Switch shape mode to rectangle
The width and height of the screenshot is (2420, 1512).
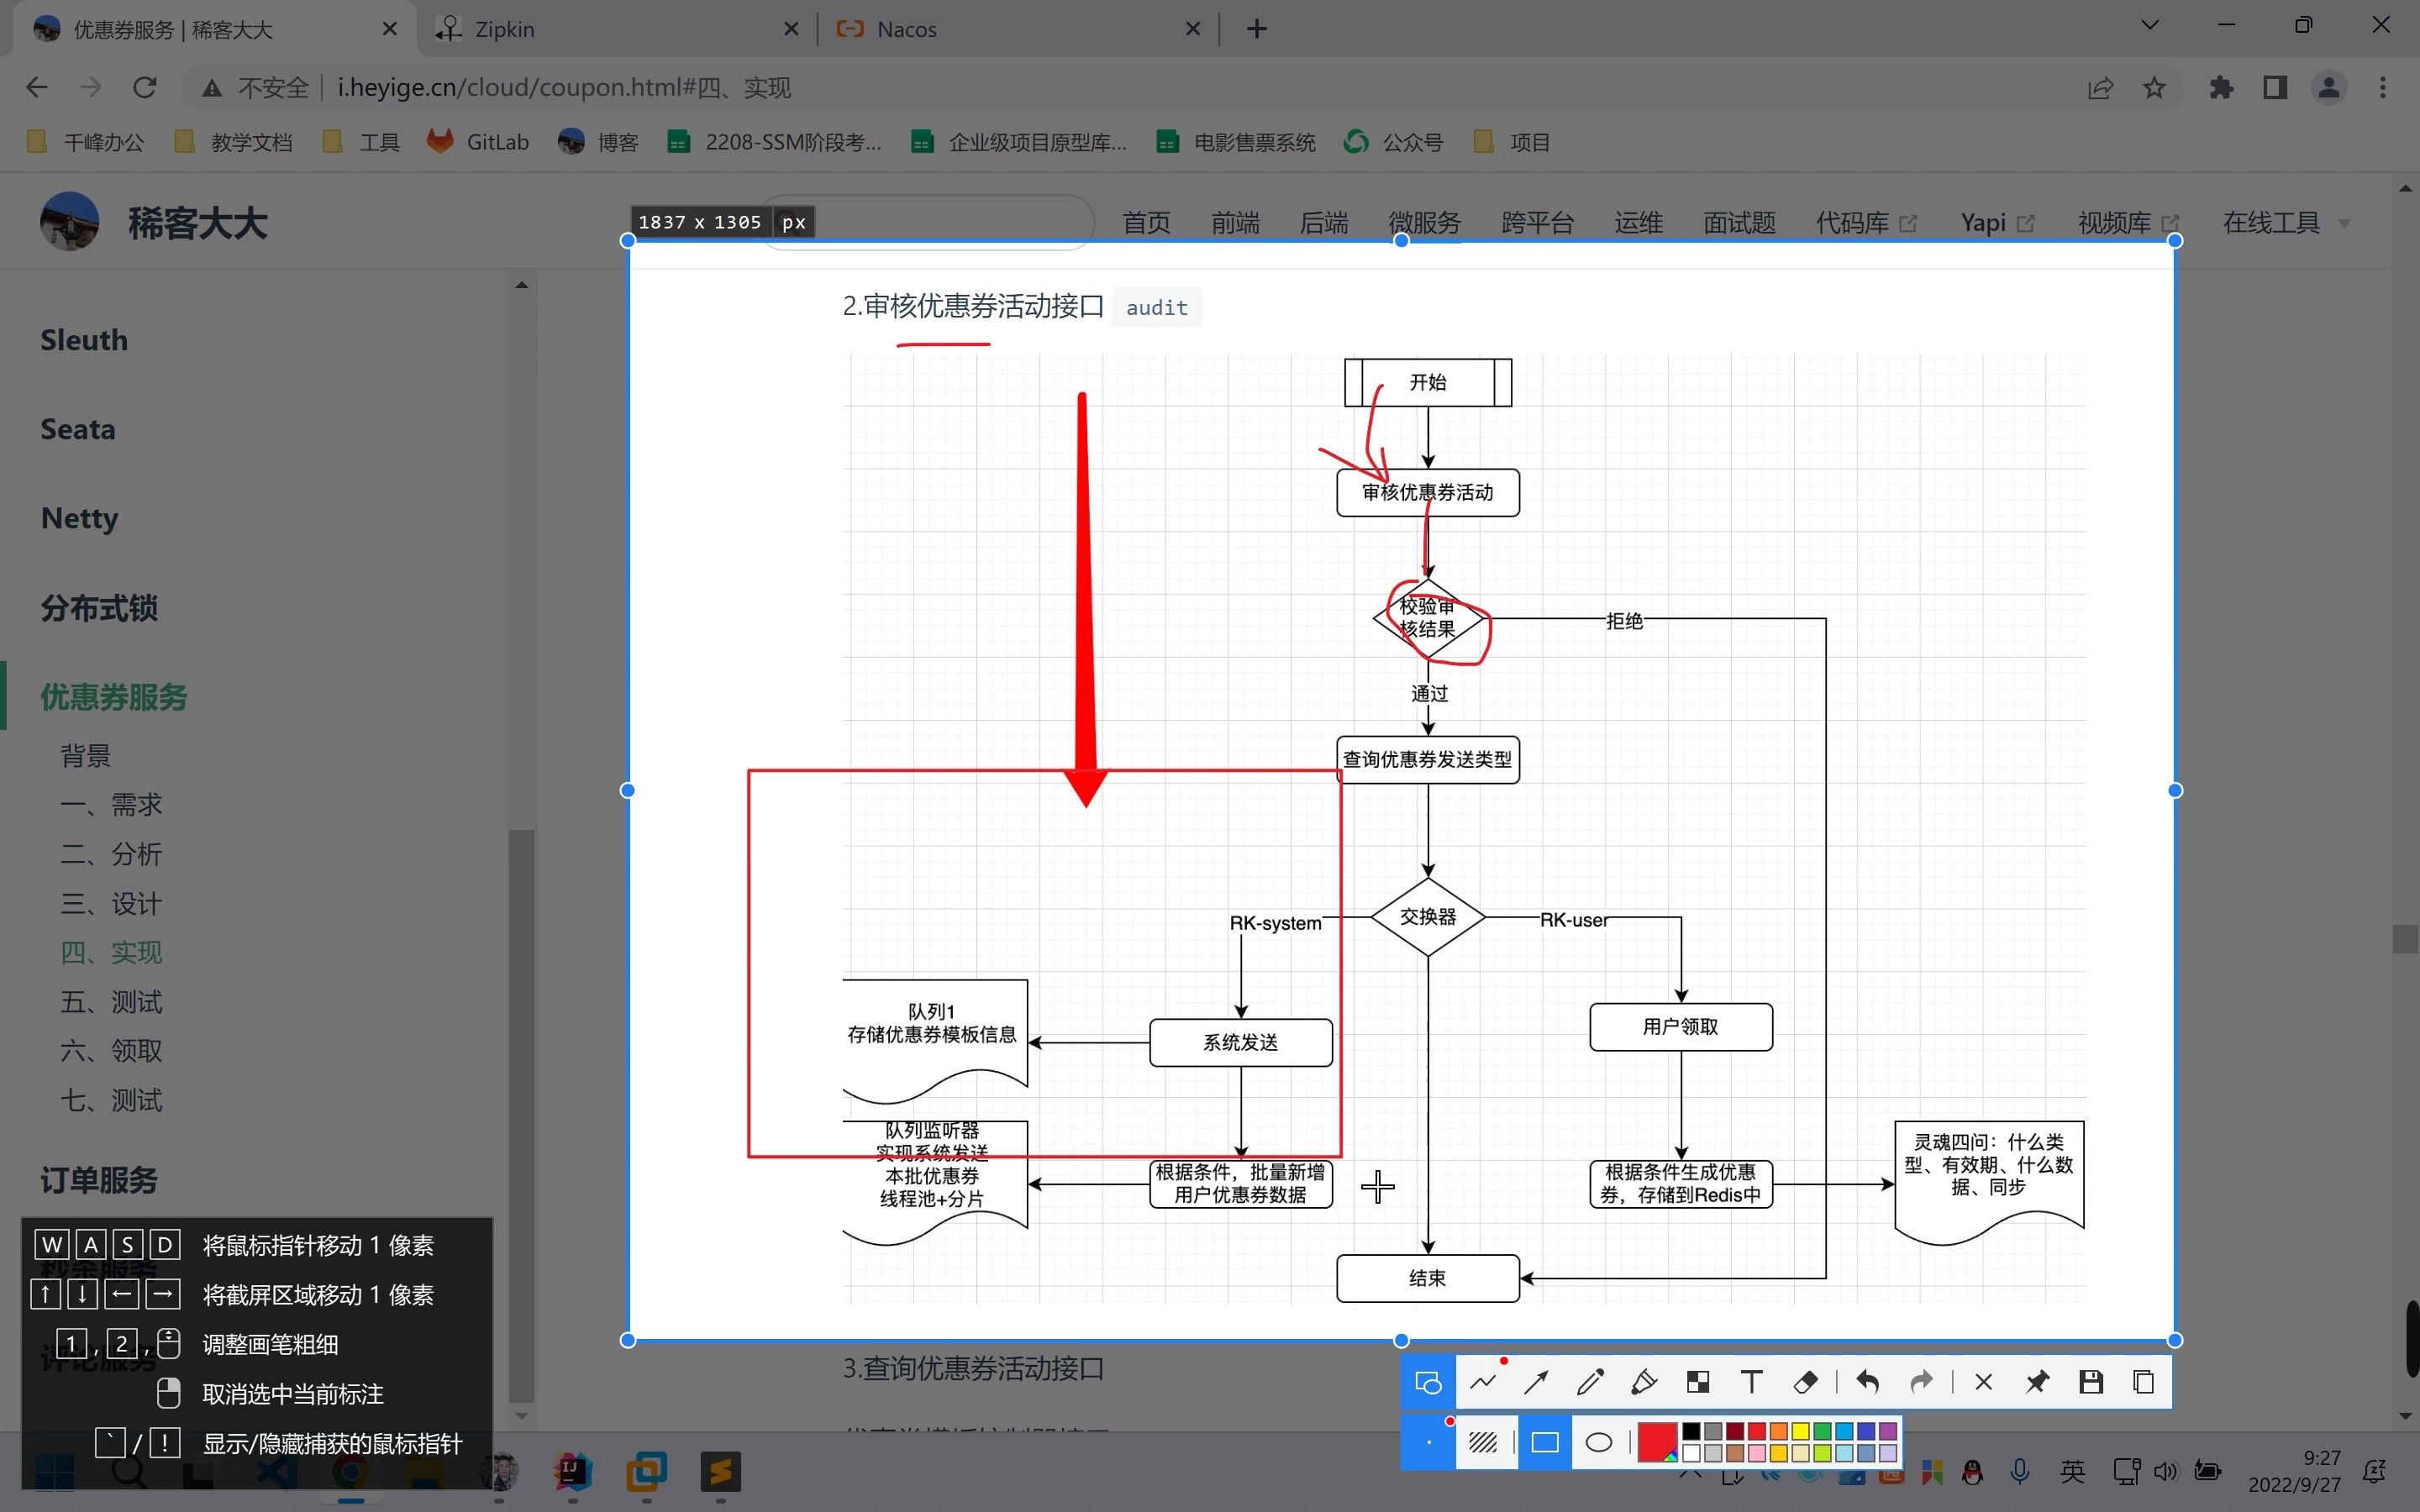(x=1545, y=1442)
